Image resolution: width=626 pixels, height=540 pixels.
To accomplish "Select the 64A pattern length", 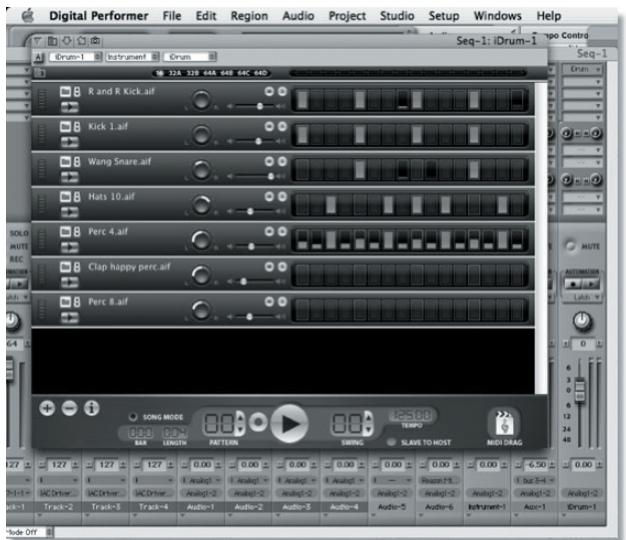I will [210, 73].
